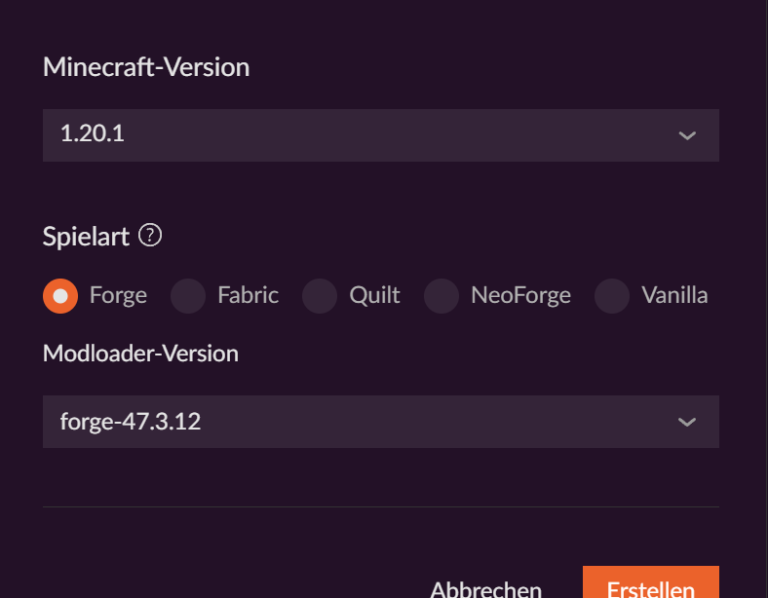Viewport: 768px width, 598px height.
Task: Click the chevron arrow in the 1.20.1 field
Action: (x=687, y=136)
